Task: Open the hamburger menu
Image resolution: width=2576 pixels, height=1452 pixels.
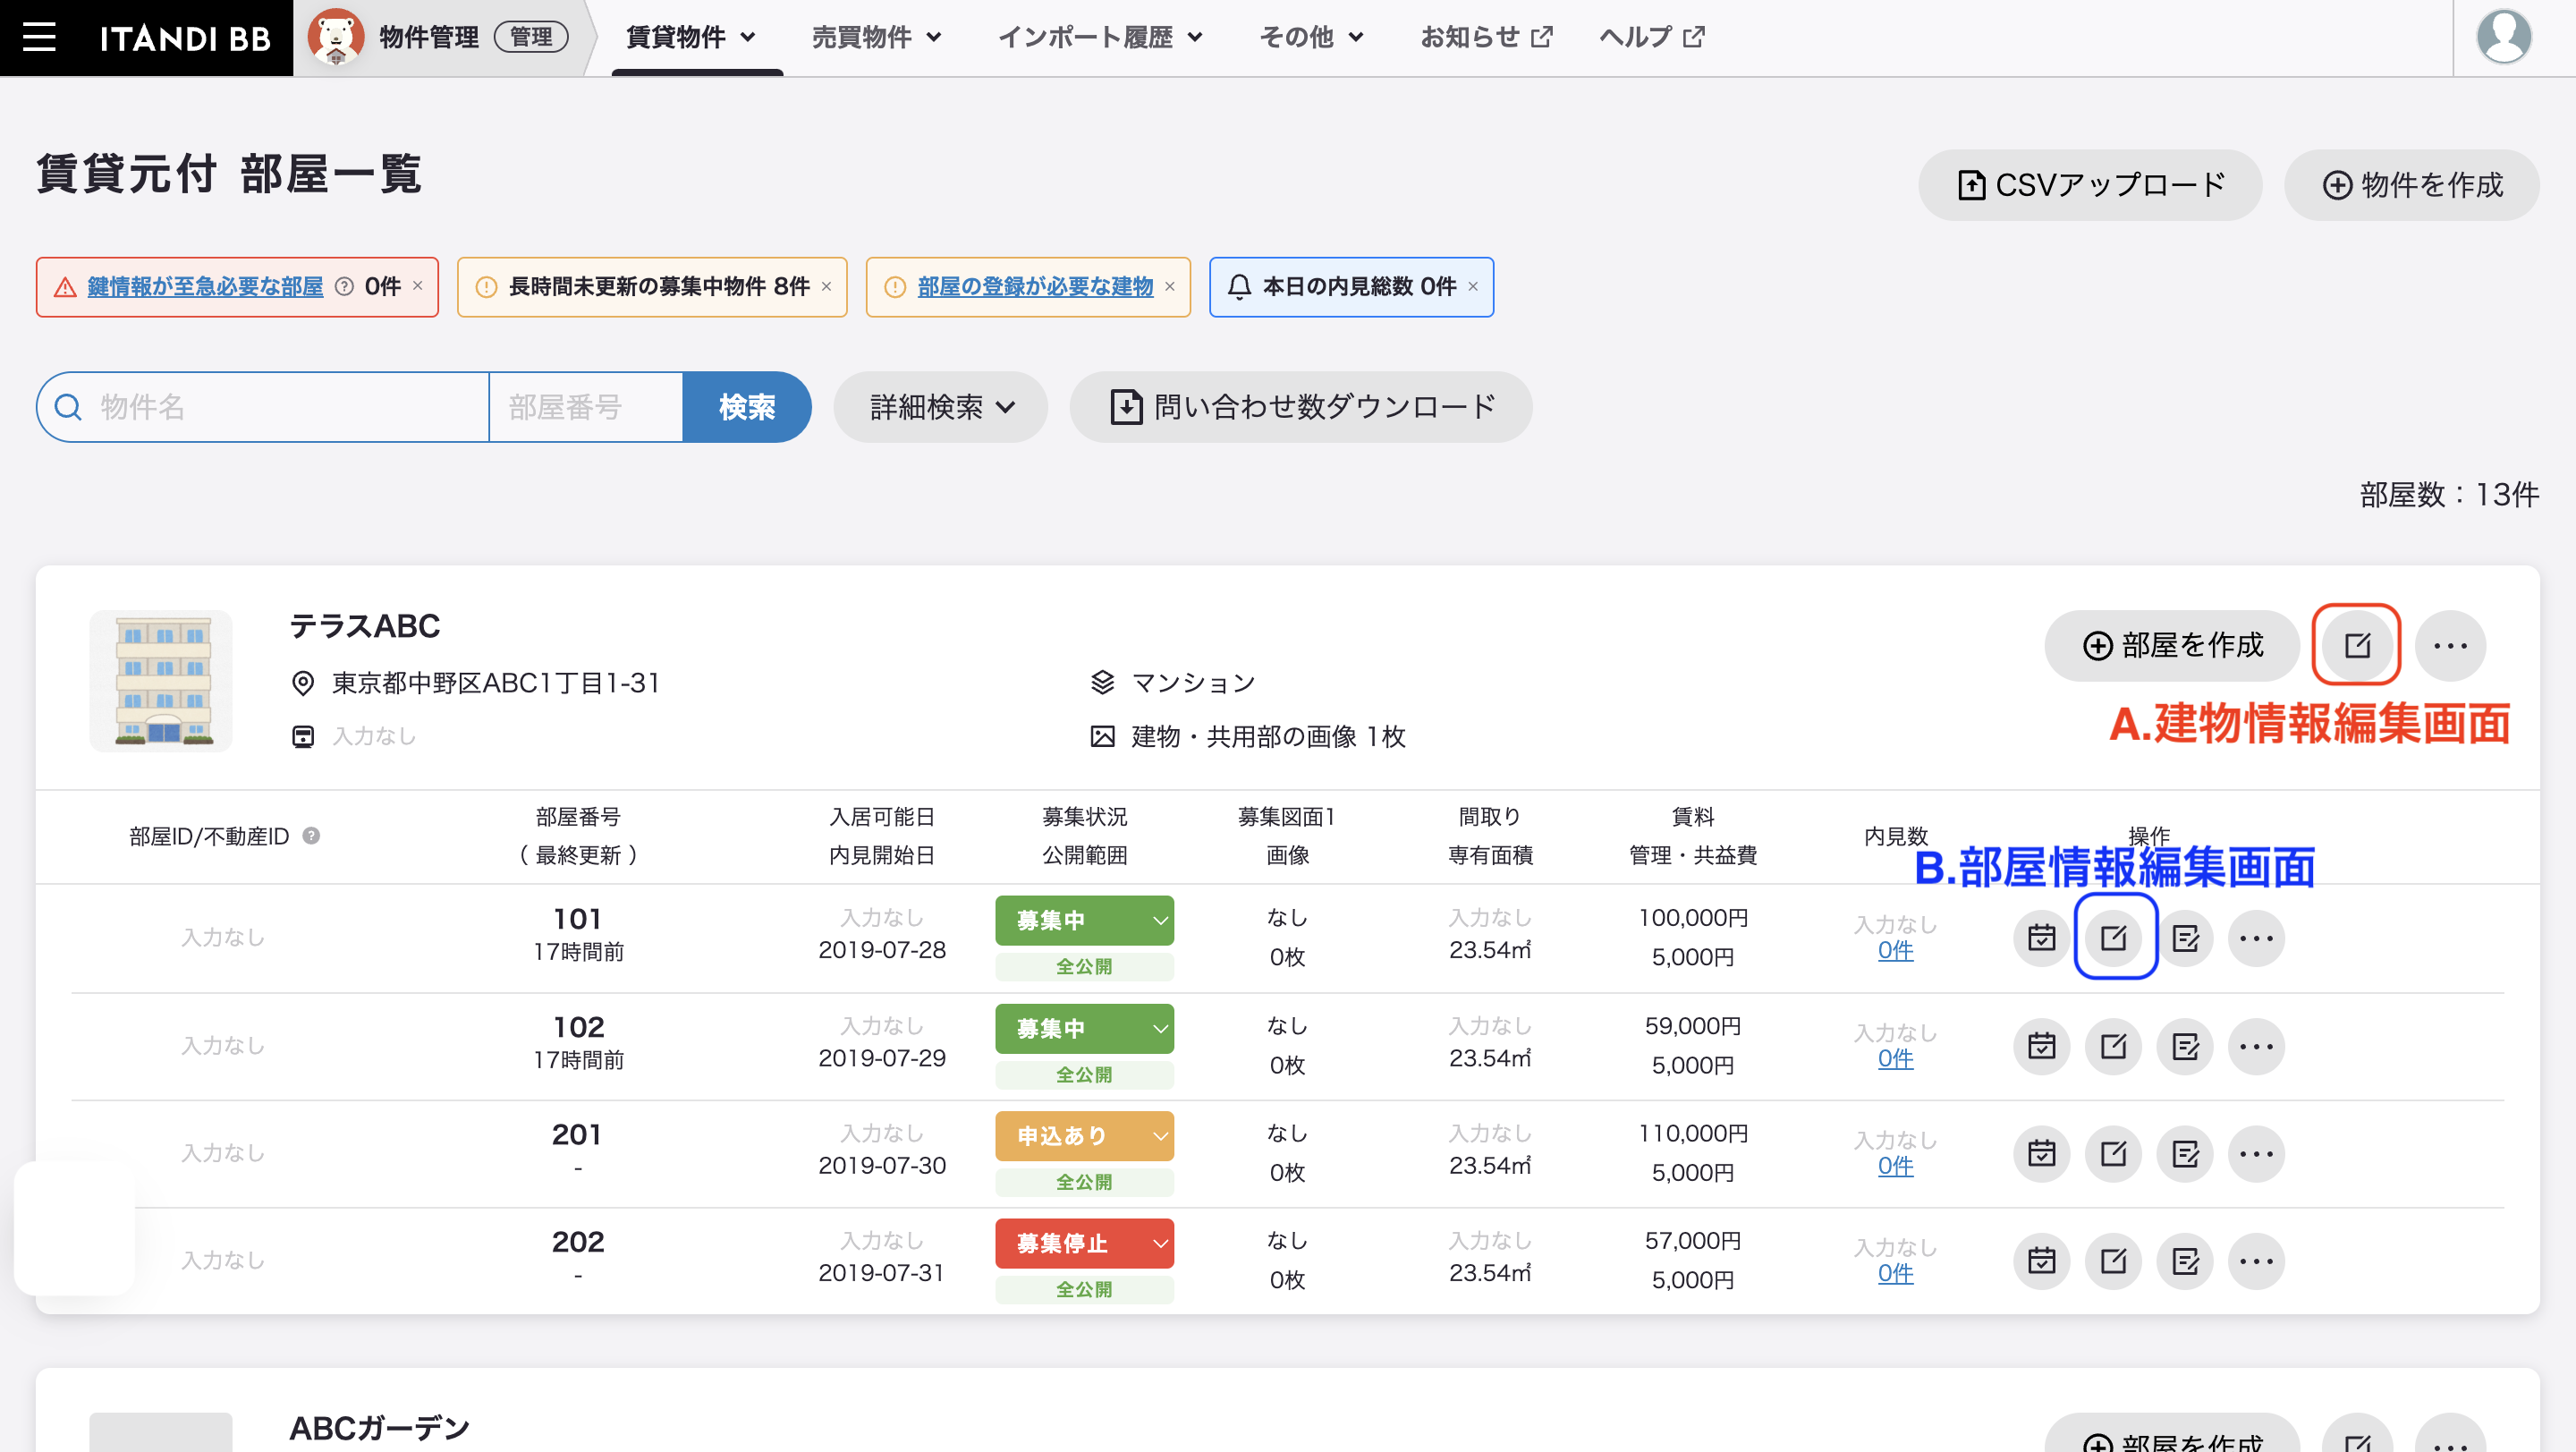Action: 39,37
